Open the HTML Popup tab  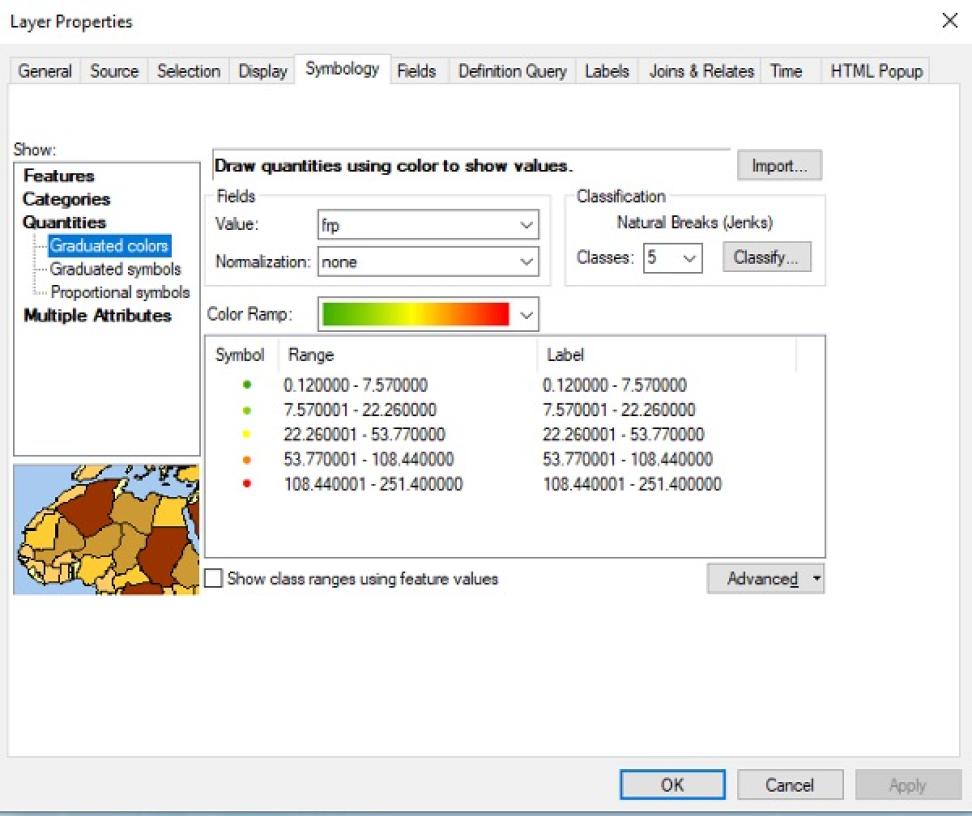tap(877, 71)
